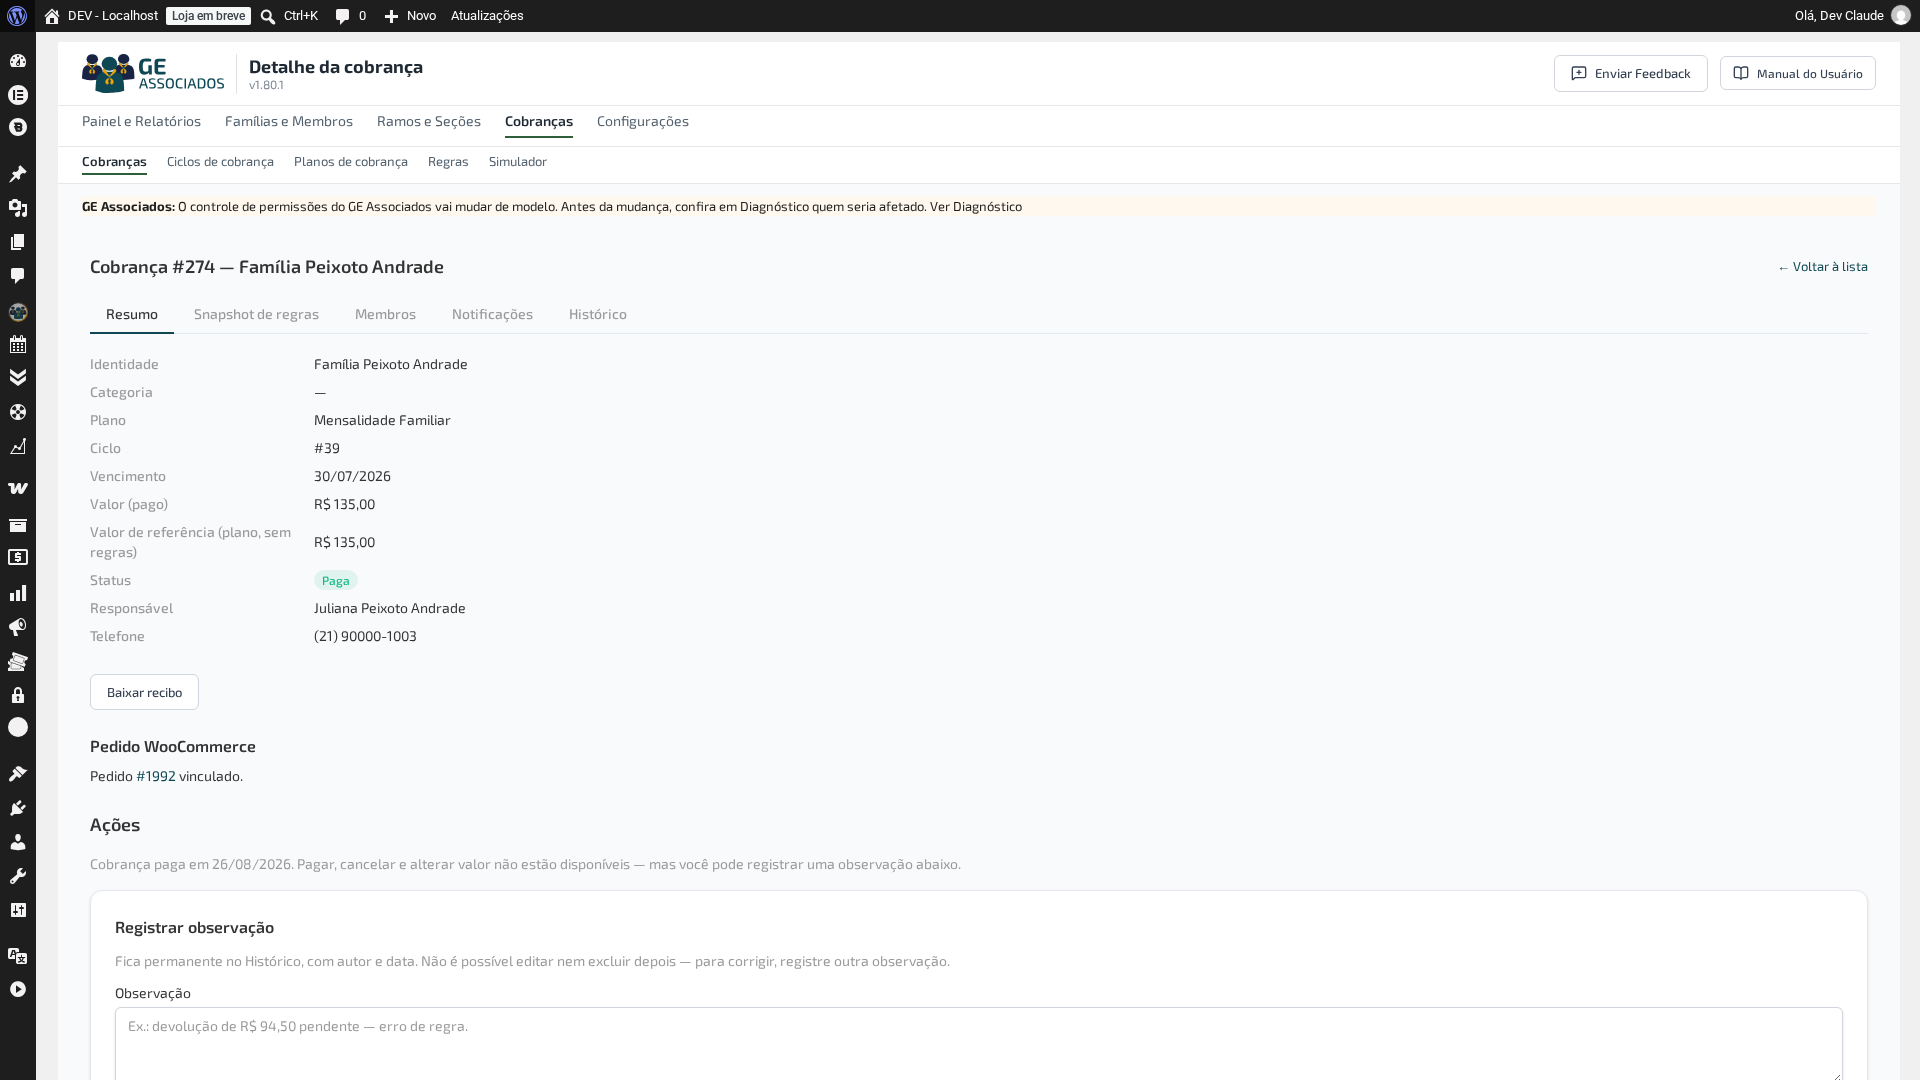Open Comments speech bubble in sidebar

pos(18,276)
